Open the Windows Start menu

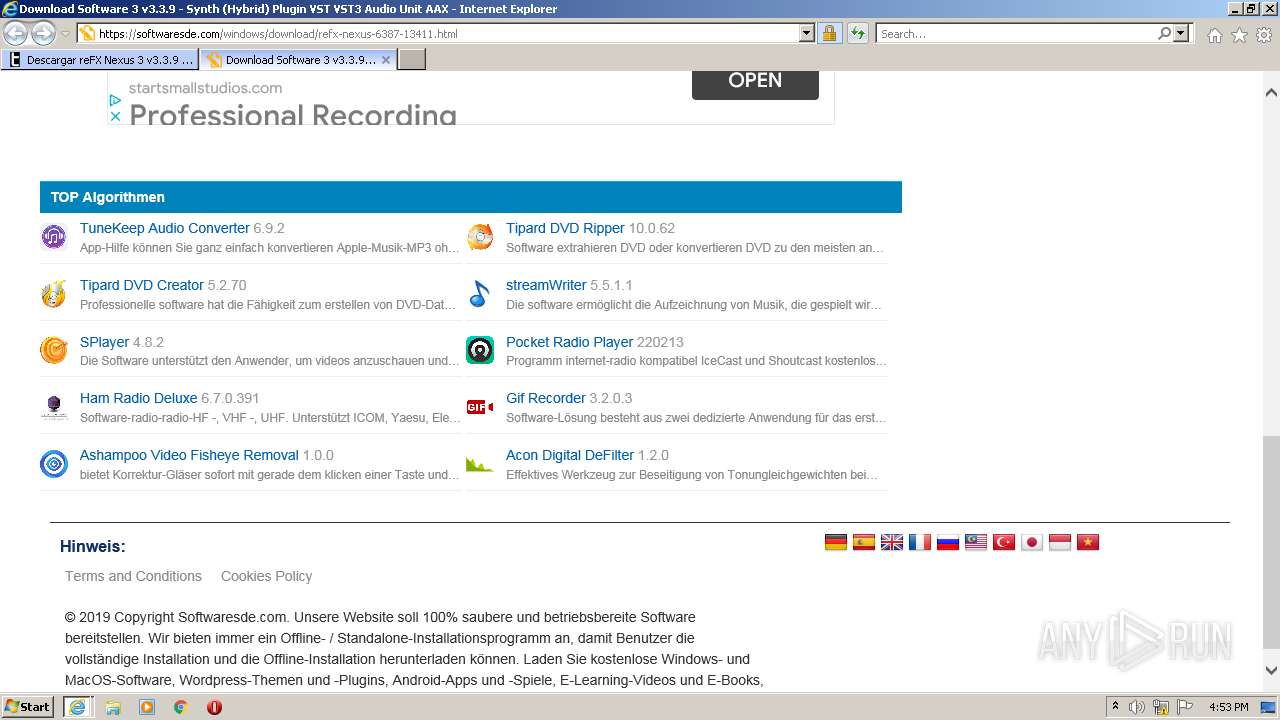[x=28, y=706]
